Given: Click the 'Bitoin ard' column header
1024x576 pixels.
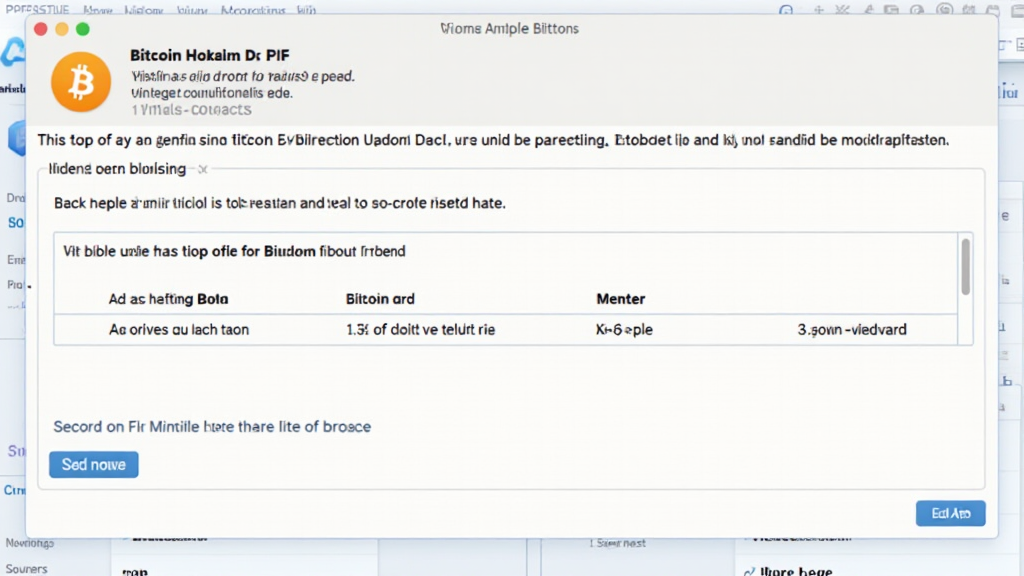Looking at the screenshot, I should click(379, 298).
